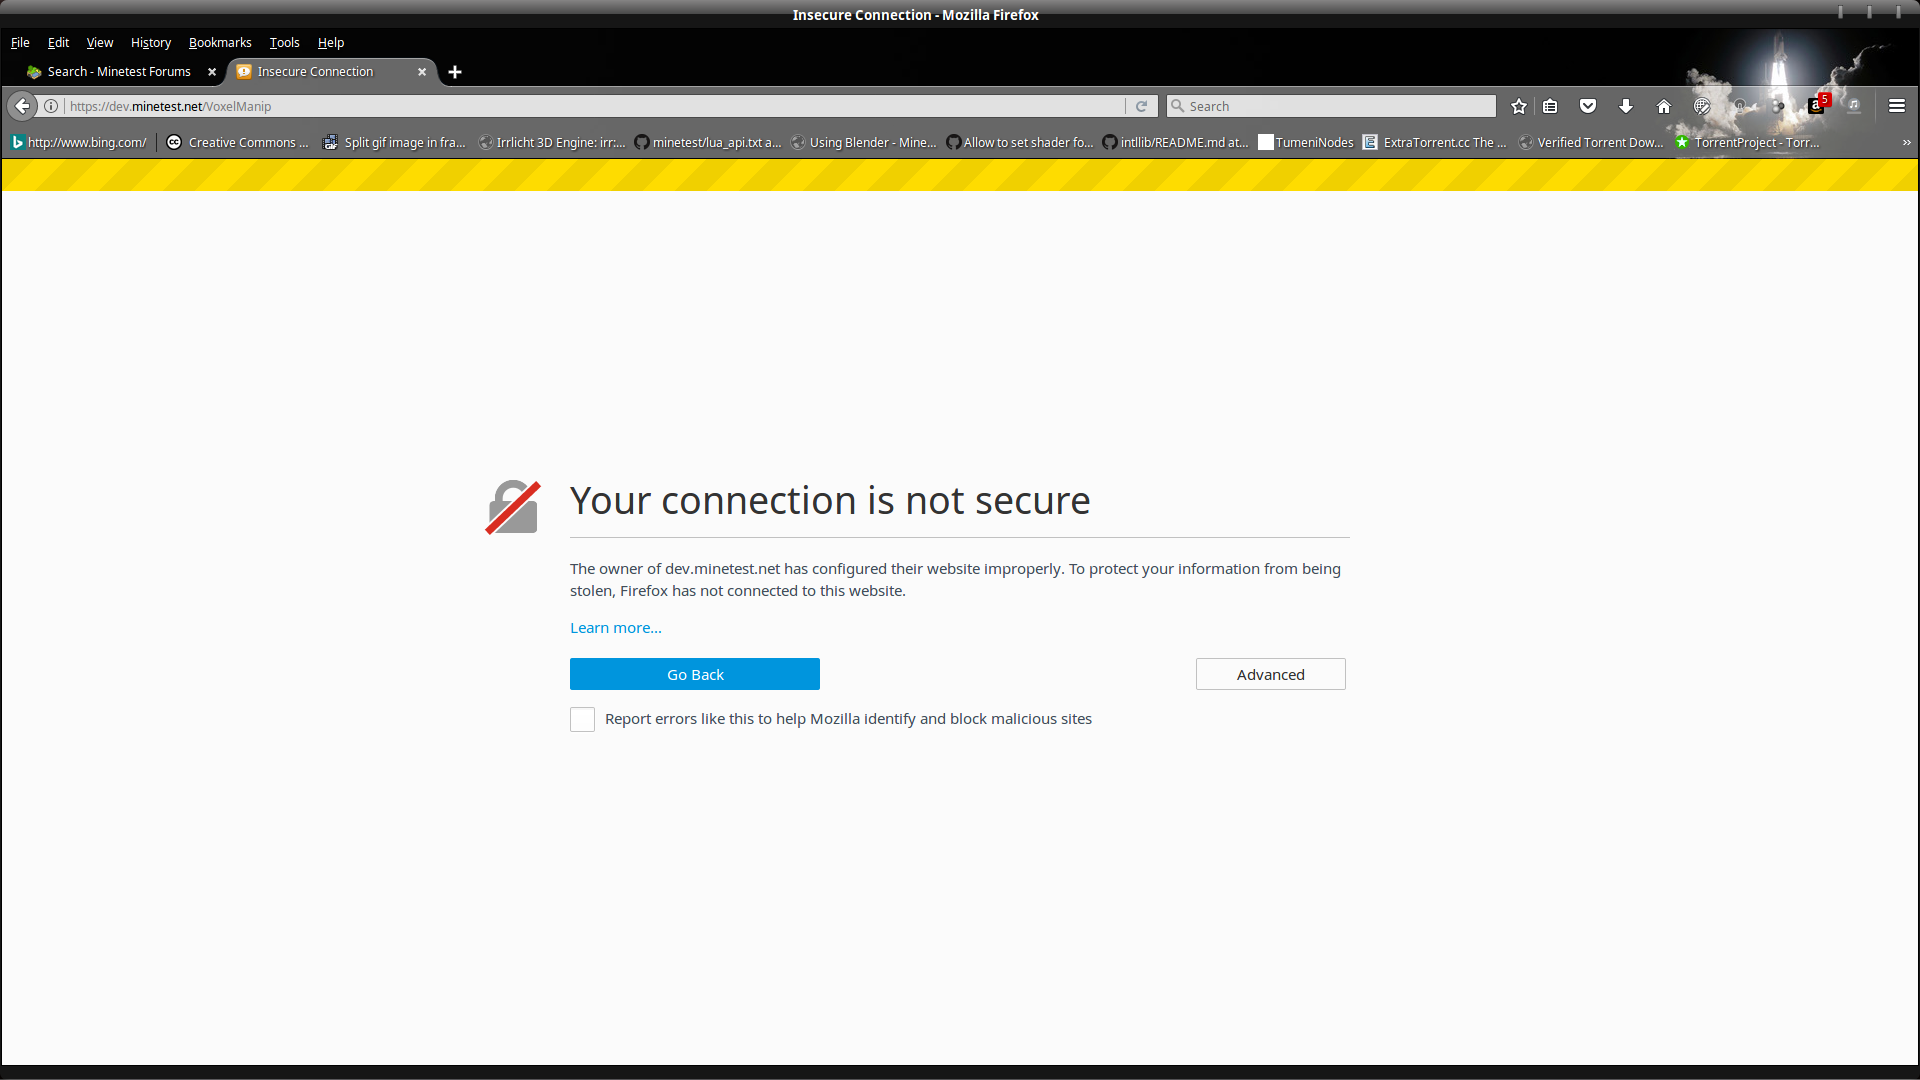Check the Report errors to Mozilla checkbox
This screenshot has height=1080, width=1920.
[x=582, y=719]
